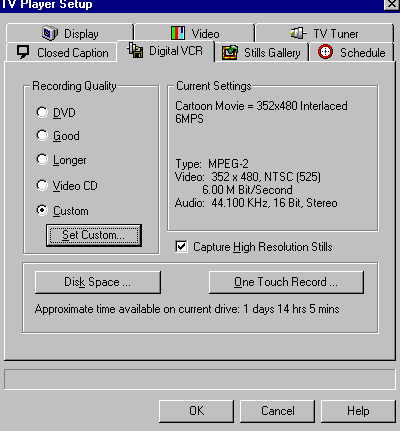Click the 'Current Settings' group label
This screenshot has height=431, width=400.
pyautogui.click(x=214, y=86)
